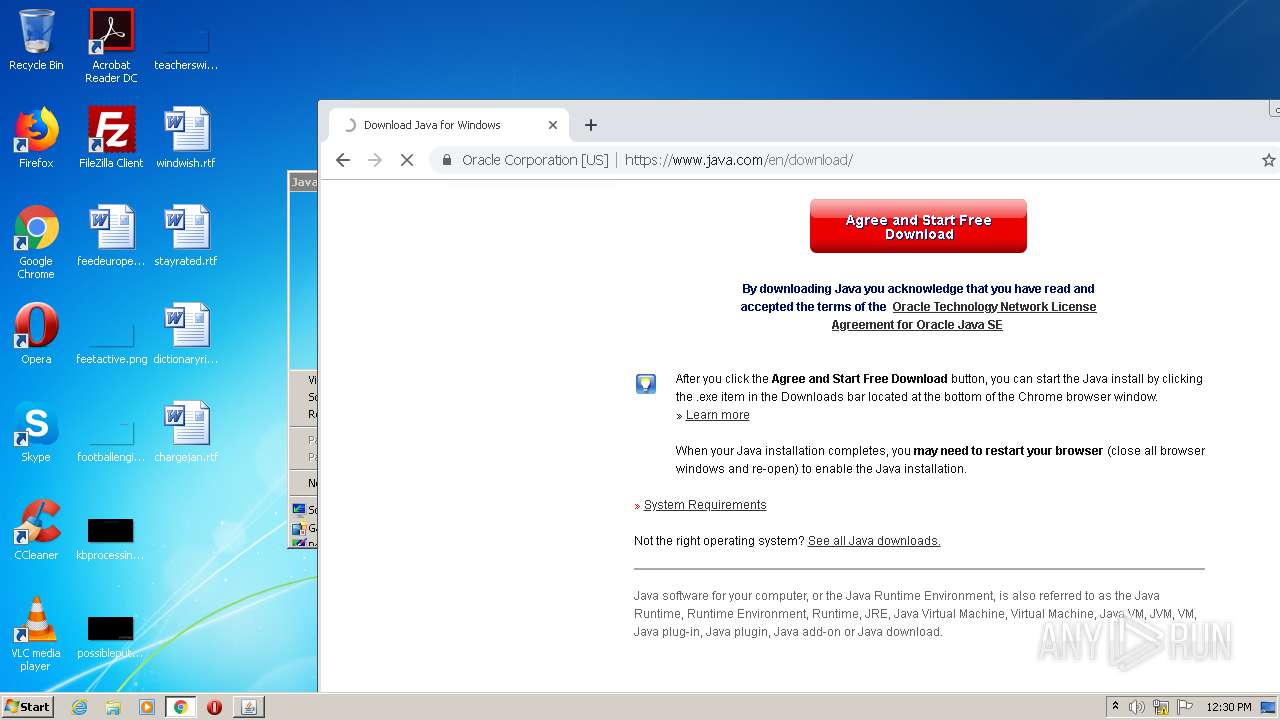Click Oracle Corporation [US] certificate label

[535, 160]
